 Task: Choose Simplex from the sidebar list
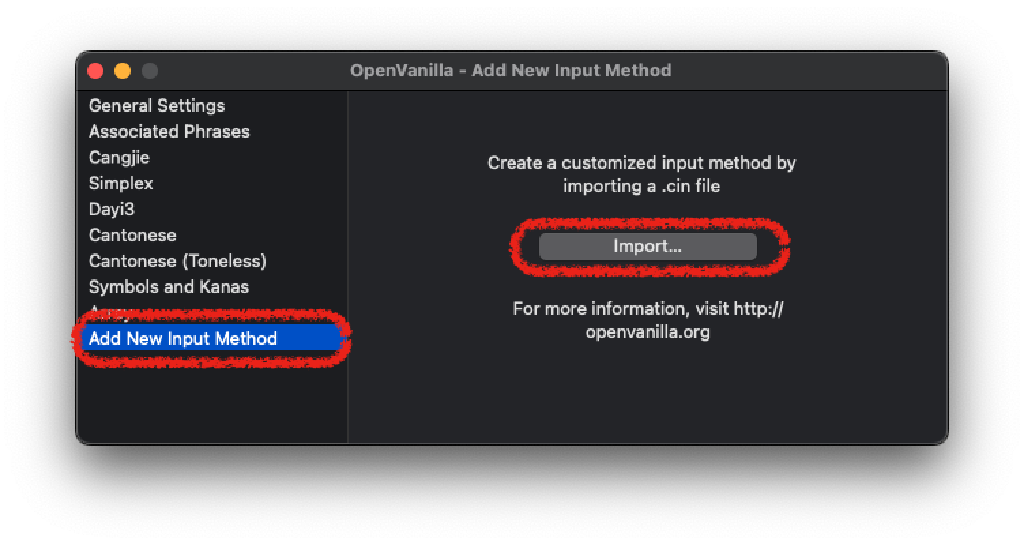121,184
